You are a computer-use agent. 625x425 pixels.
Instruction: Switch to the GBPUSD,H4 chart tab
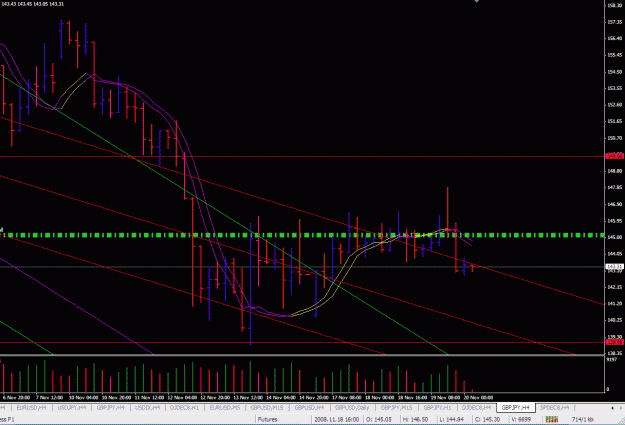point(309,408)
